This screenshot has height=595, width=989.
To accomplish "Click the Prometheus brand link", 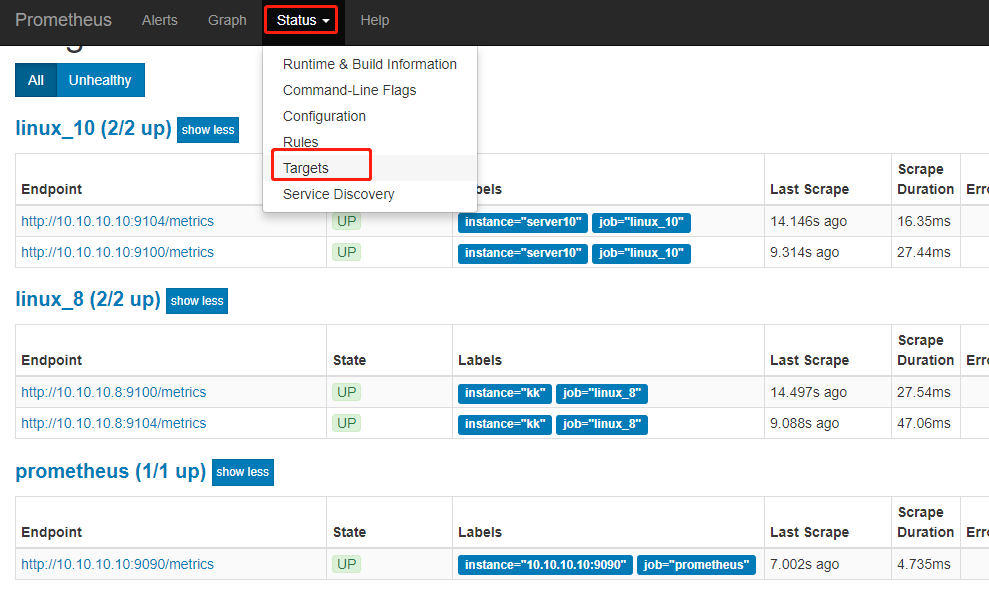I will 63,20.
